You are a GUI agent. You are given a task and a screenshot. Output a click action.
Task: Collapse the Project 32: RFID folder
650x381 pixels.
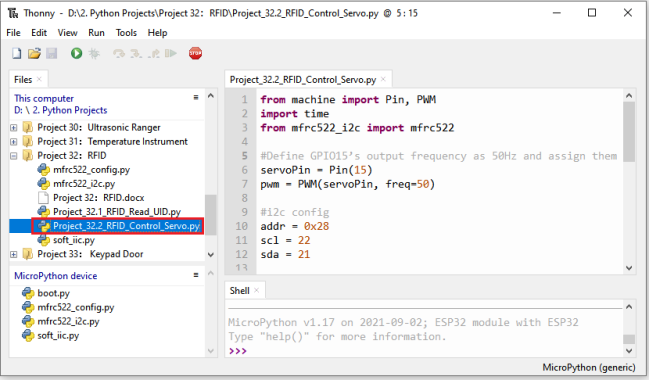tap(14, 156)
